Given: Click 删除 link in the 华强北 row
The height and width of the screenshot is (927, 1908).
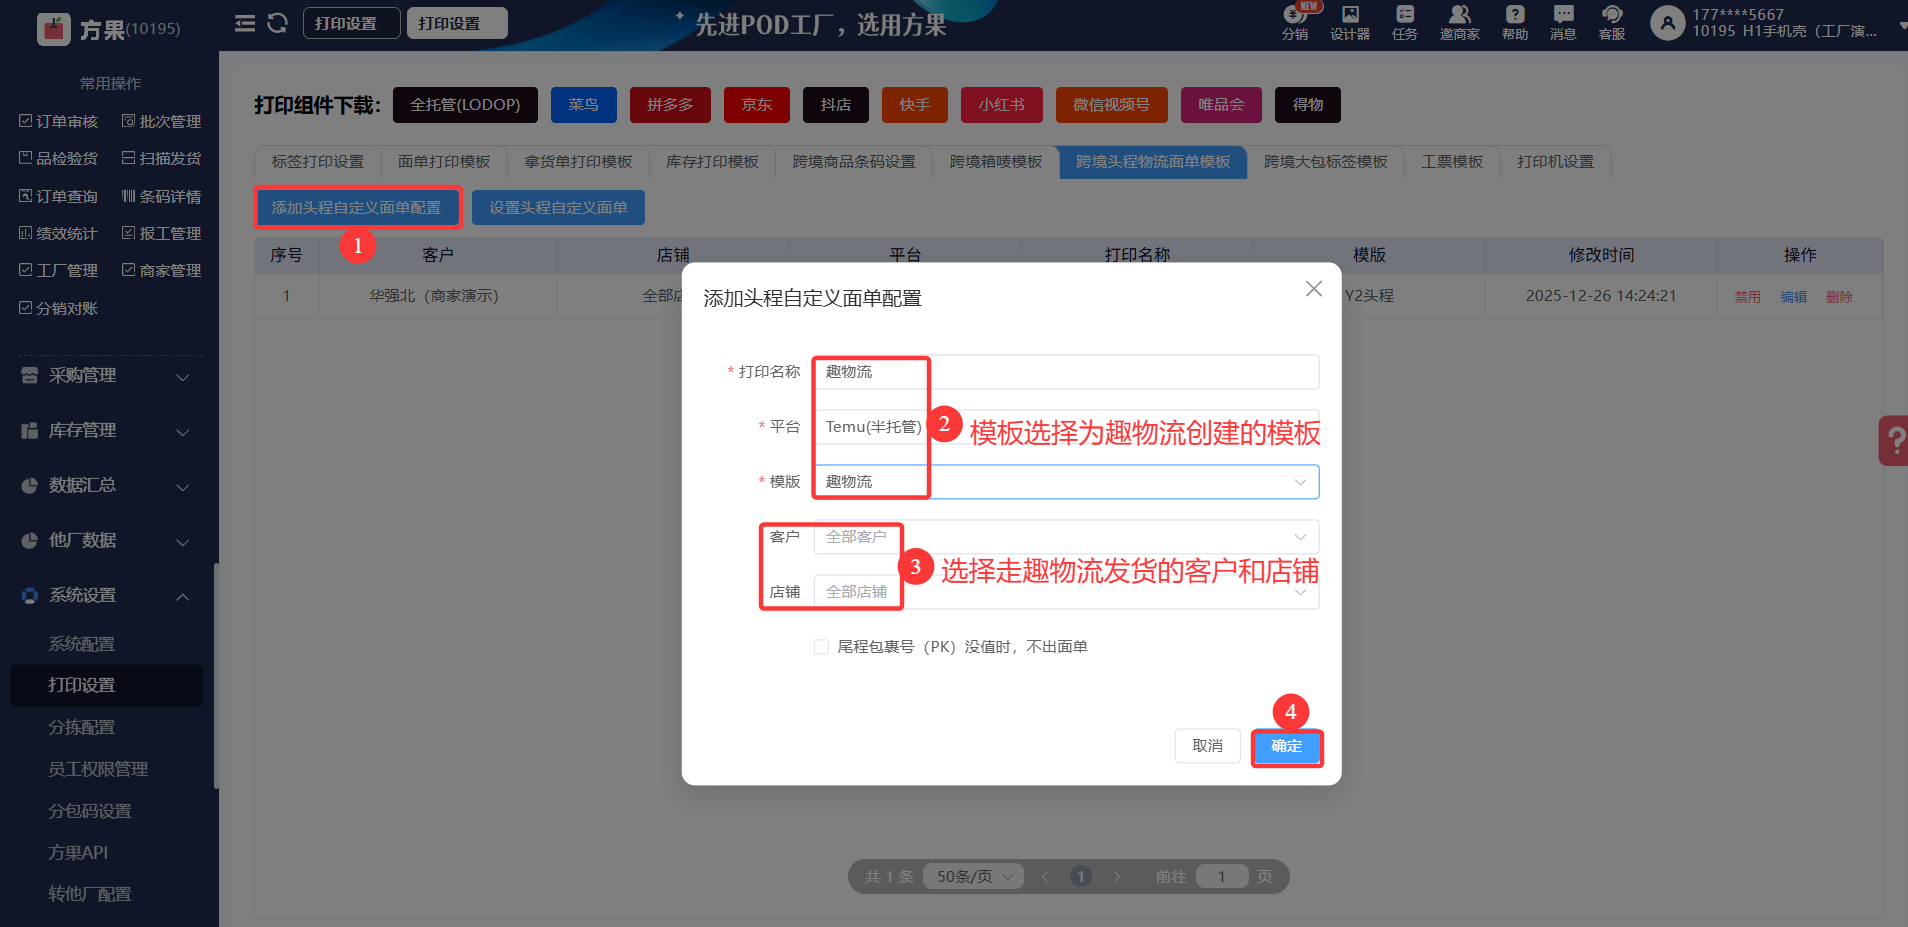Looking at the screenshot, I should tap(1840, 297).
